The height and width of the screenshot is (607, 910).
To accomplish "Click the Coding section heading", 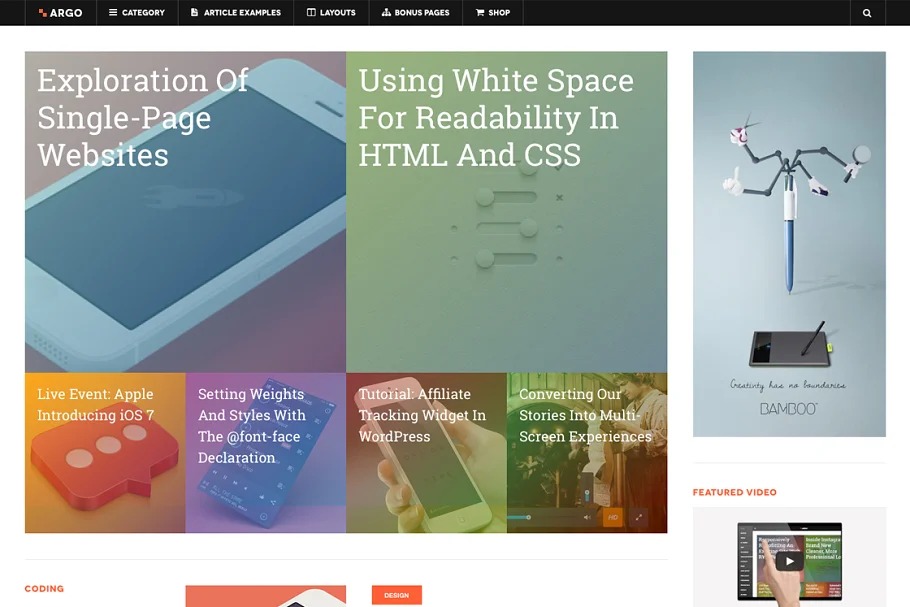I will (44, 589).
